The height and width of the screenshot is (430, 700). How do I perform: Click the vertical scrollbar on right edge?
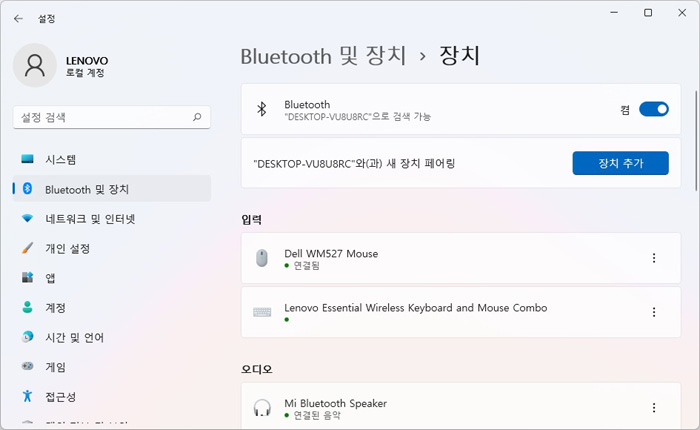tap(696, 141)
